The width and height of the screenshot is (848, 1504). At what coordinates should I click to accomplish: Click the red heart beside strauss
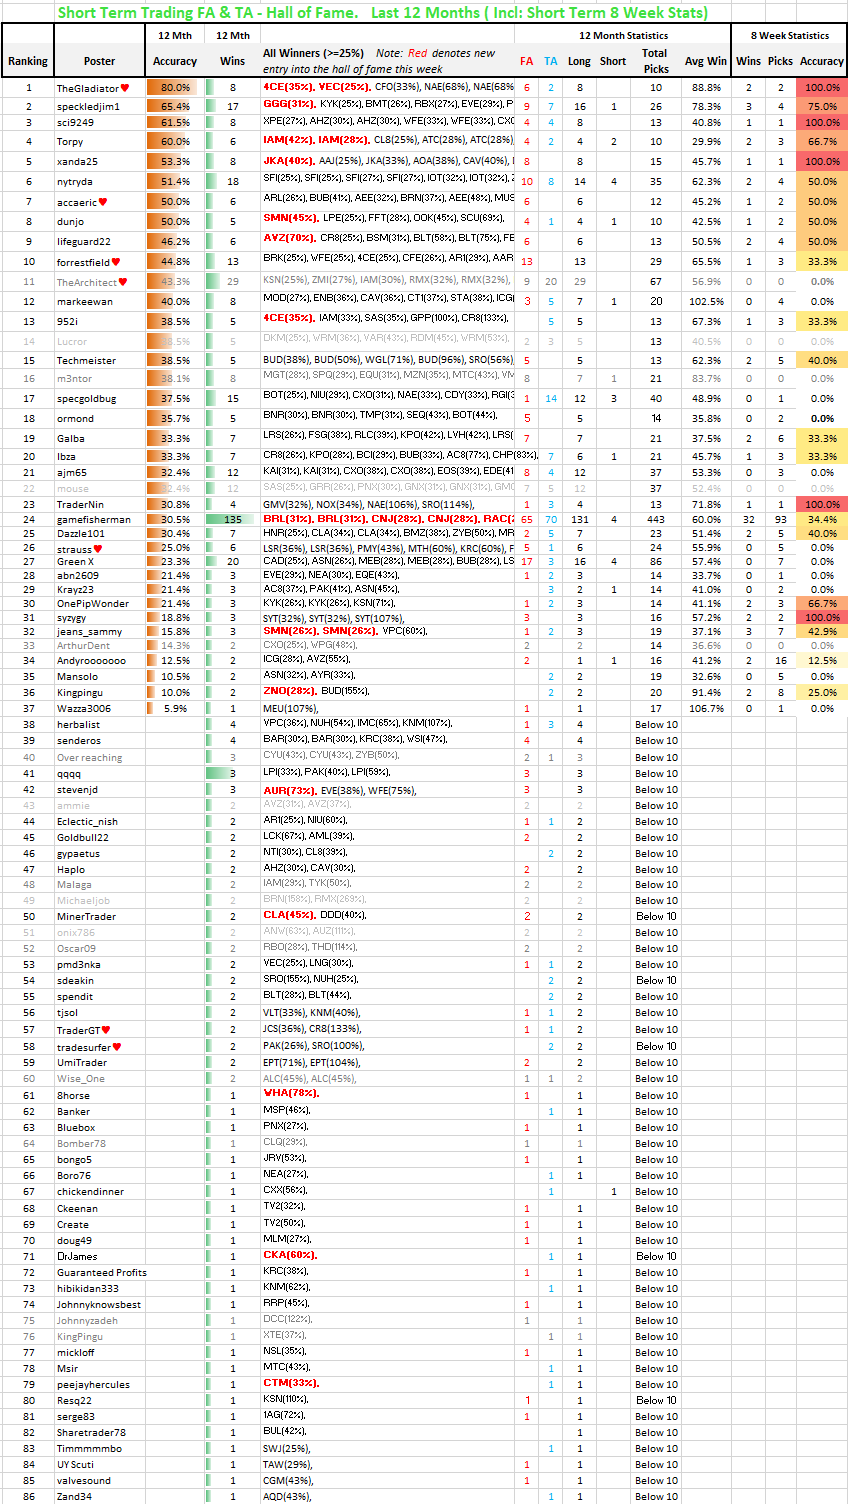tap(97, 549)
